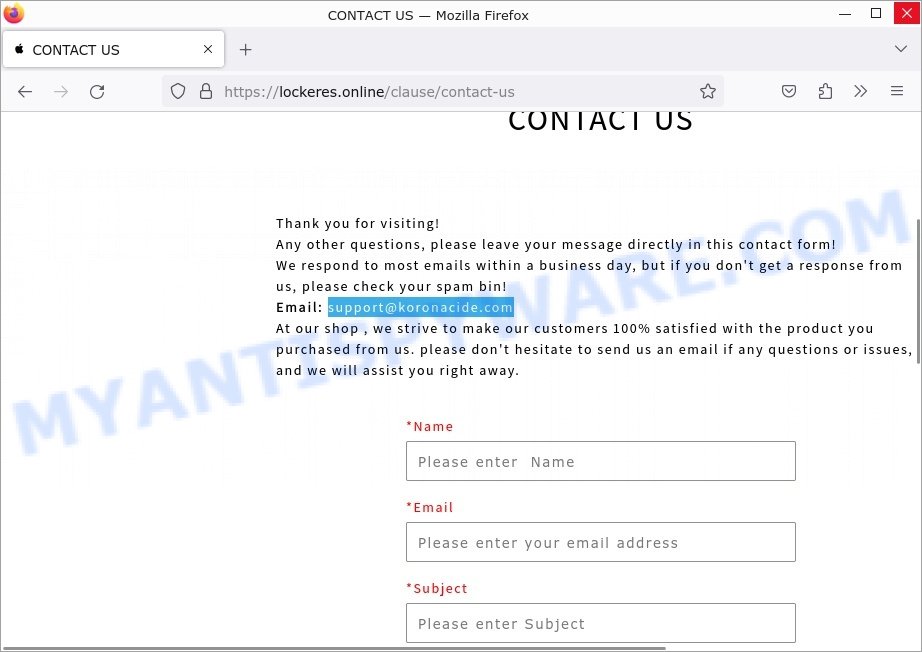Image resolution: width=922 pixels, height=652 pixels.
Task: Click the *Name field label
Action: [x=430, y=426]
